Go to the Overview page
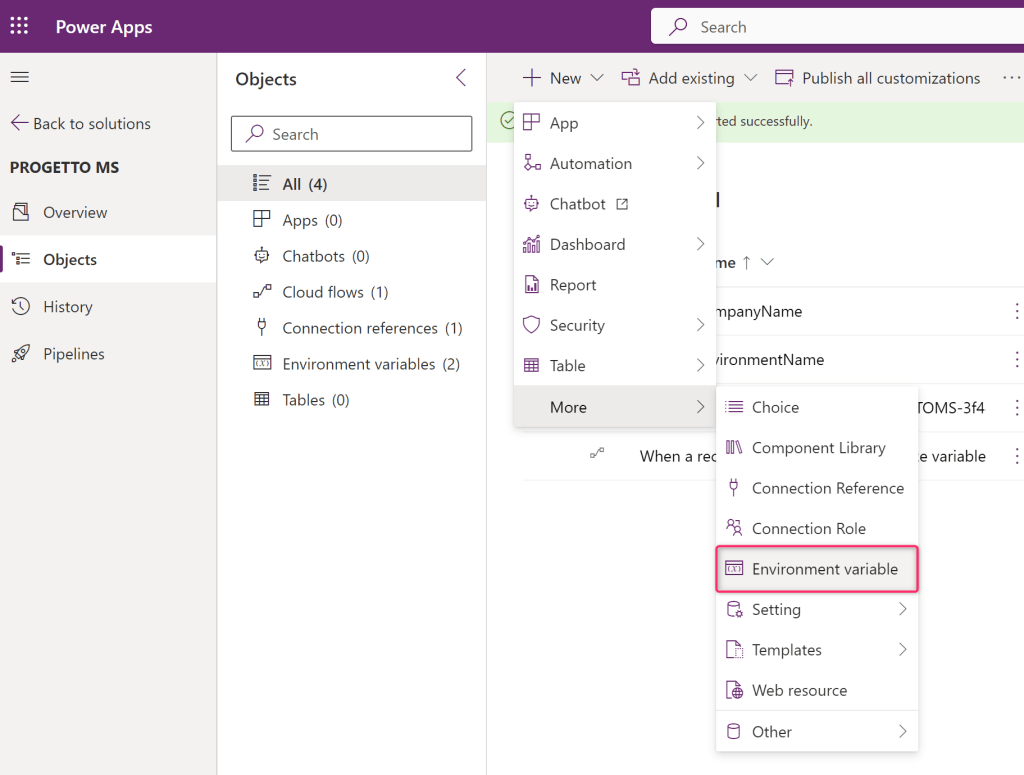 pos(74,212)
